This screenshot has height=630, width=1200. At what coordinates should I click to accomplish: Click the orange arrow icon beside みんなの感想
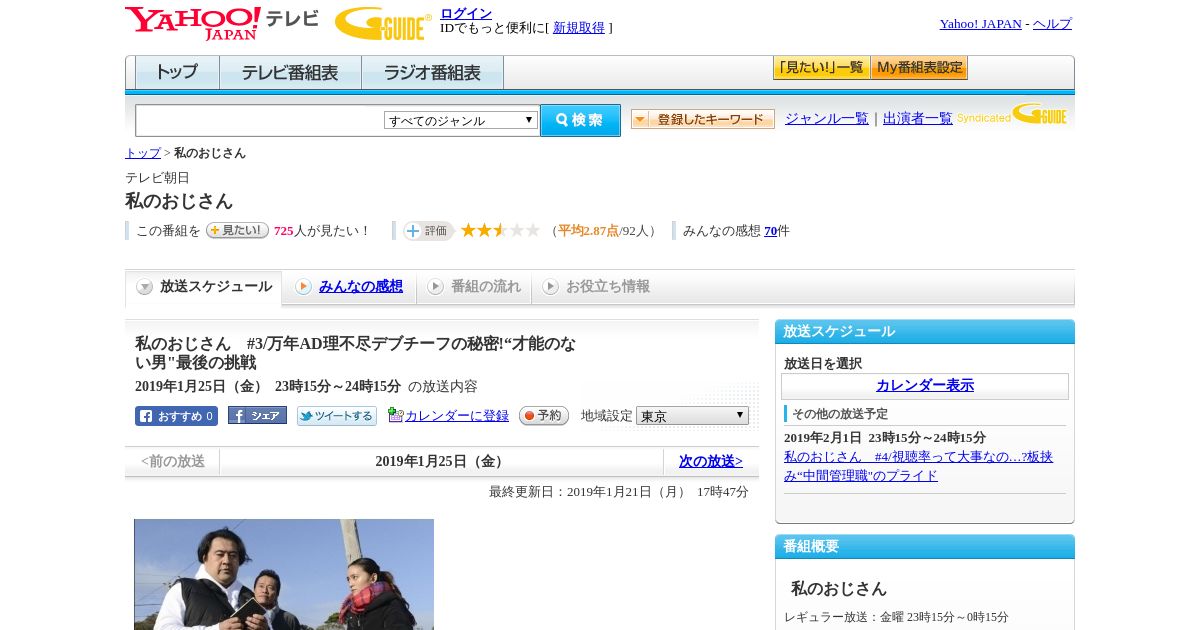click(x=304, y=287)
